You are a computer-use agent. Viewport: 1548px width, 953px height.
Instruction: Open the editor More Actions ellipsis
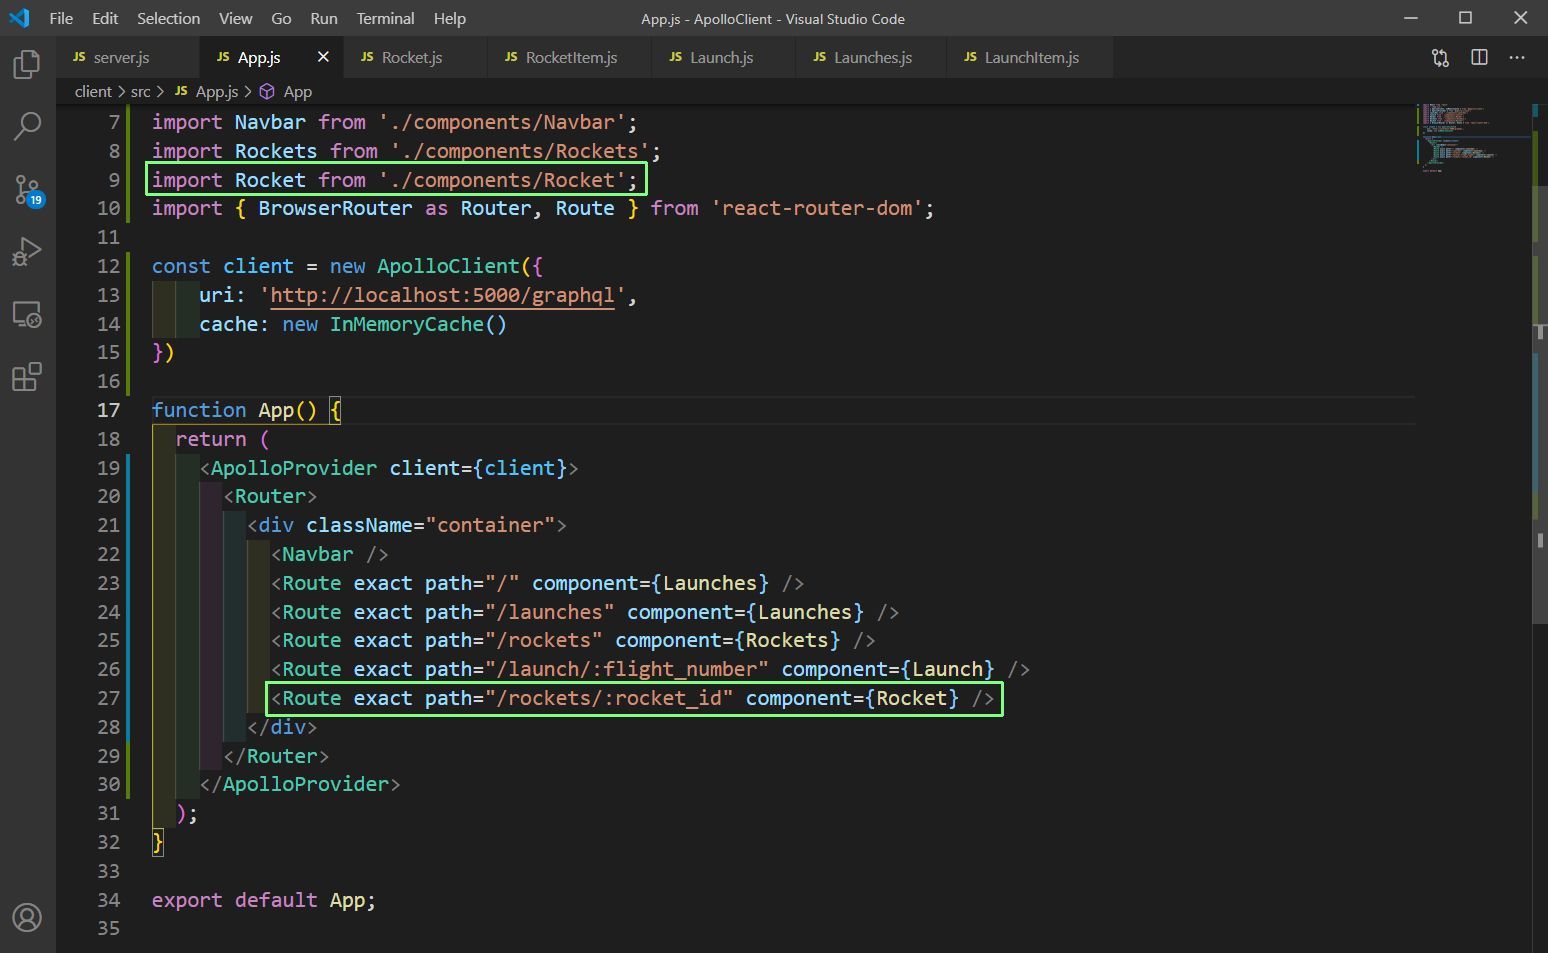point(1517,58)
